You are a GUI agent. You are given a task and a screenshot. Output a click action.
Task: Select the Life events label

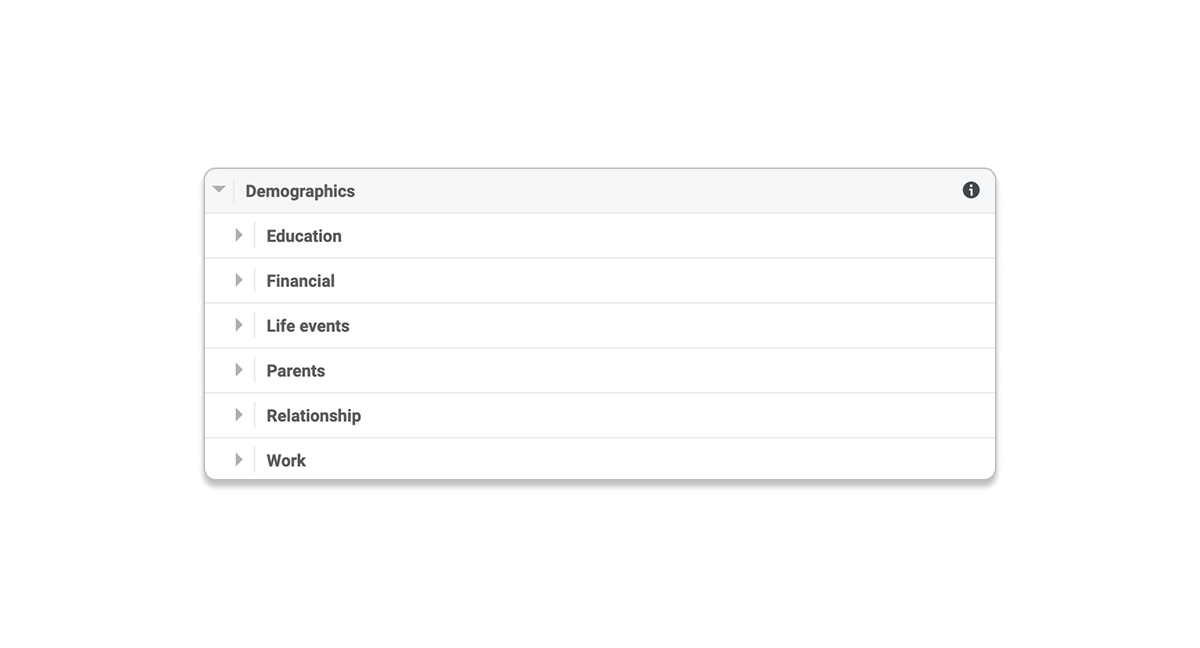tap(308, 326)
